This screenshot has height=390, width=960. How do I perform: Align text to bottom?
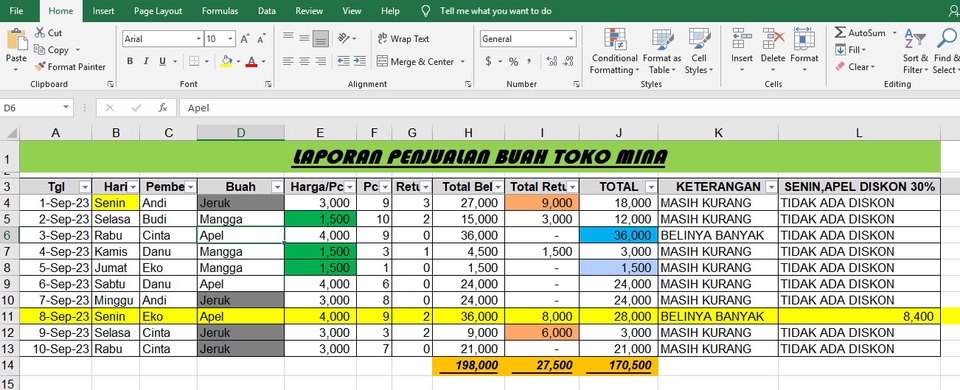point(321,38)
